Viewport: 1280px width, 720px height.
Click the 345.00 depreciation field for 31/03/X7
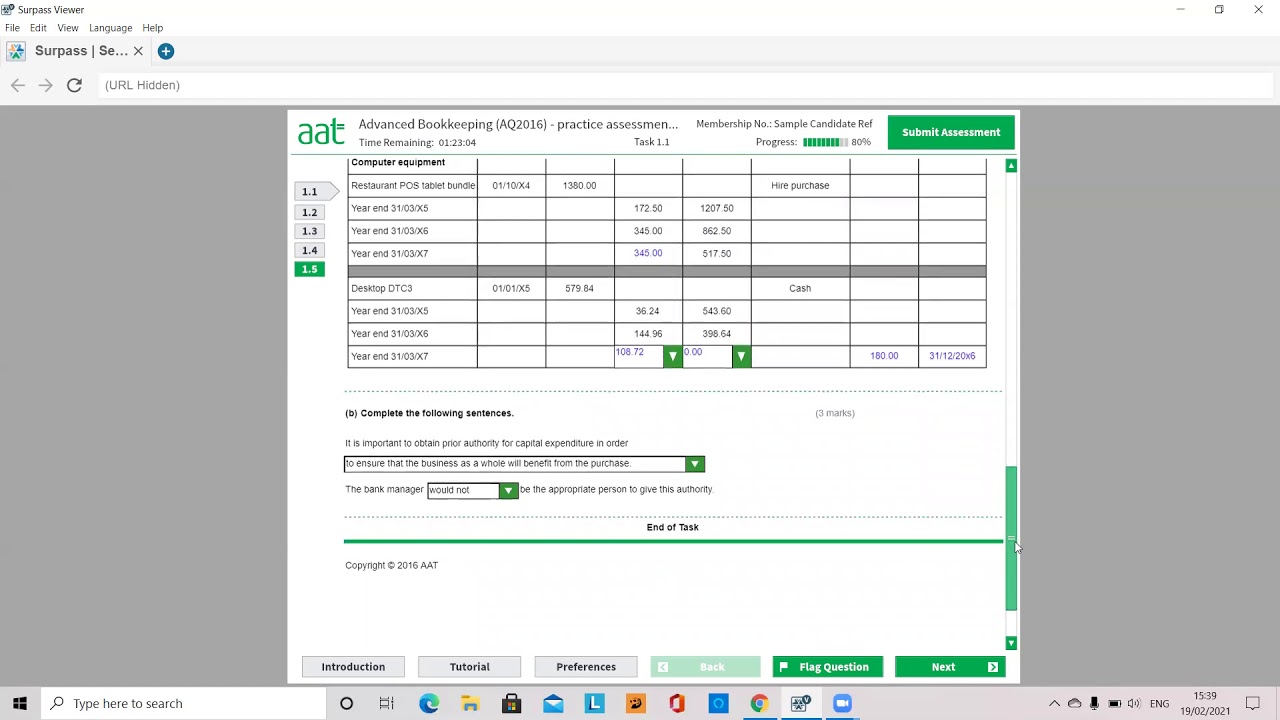[x=648, y=253]
